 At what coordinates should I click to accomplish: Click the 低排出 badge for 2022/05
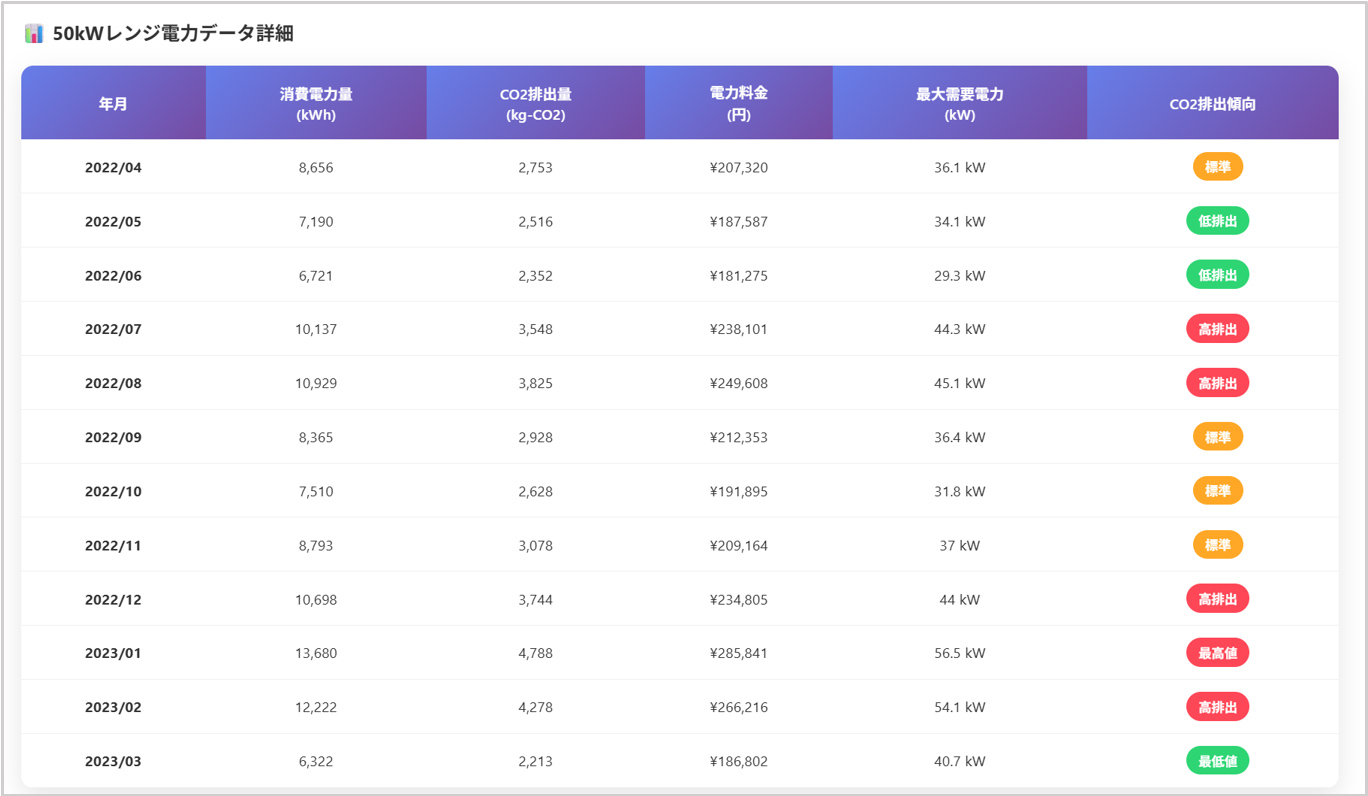(1217, 221)
